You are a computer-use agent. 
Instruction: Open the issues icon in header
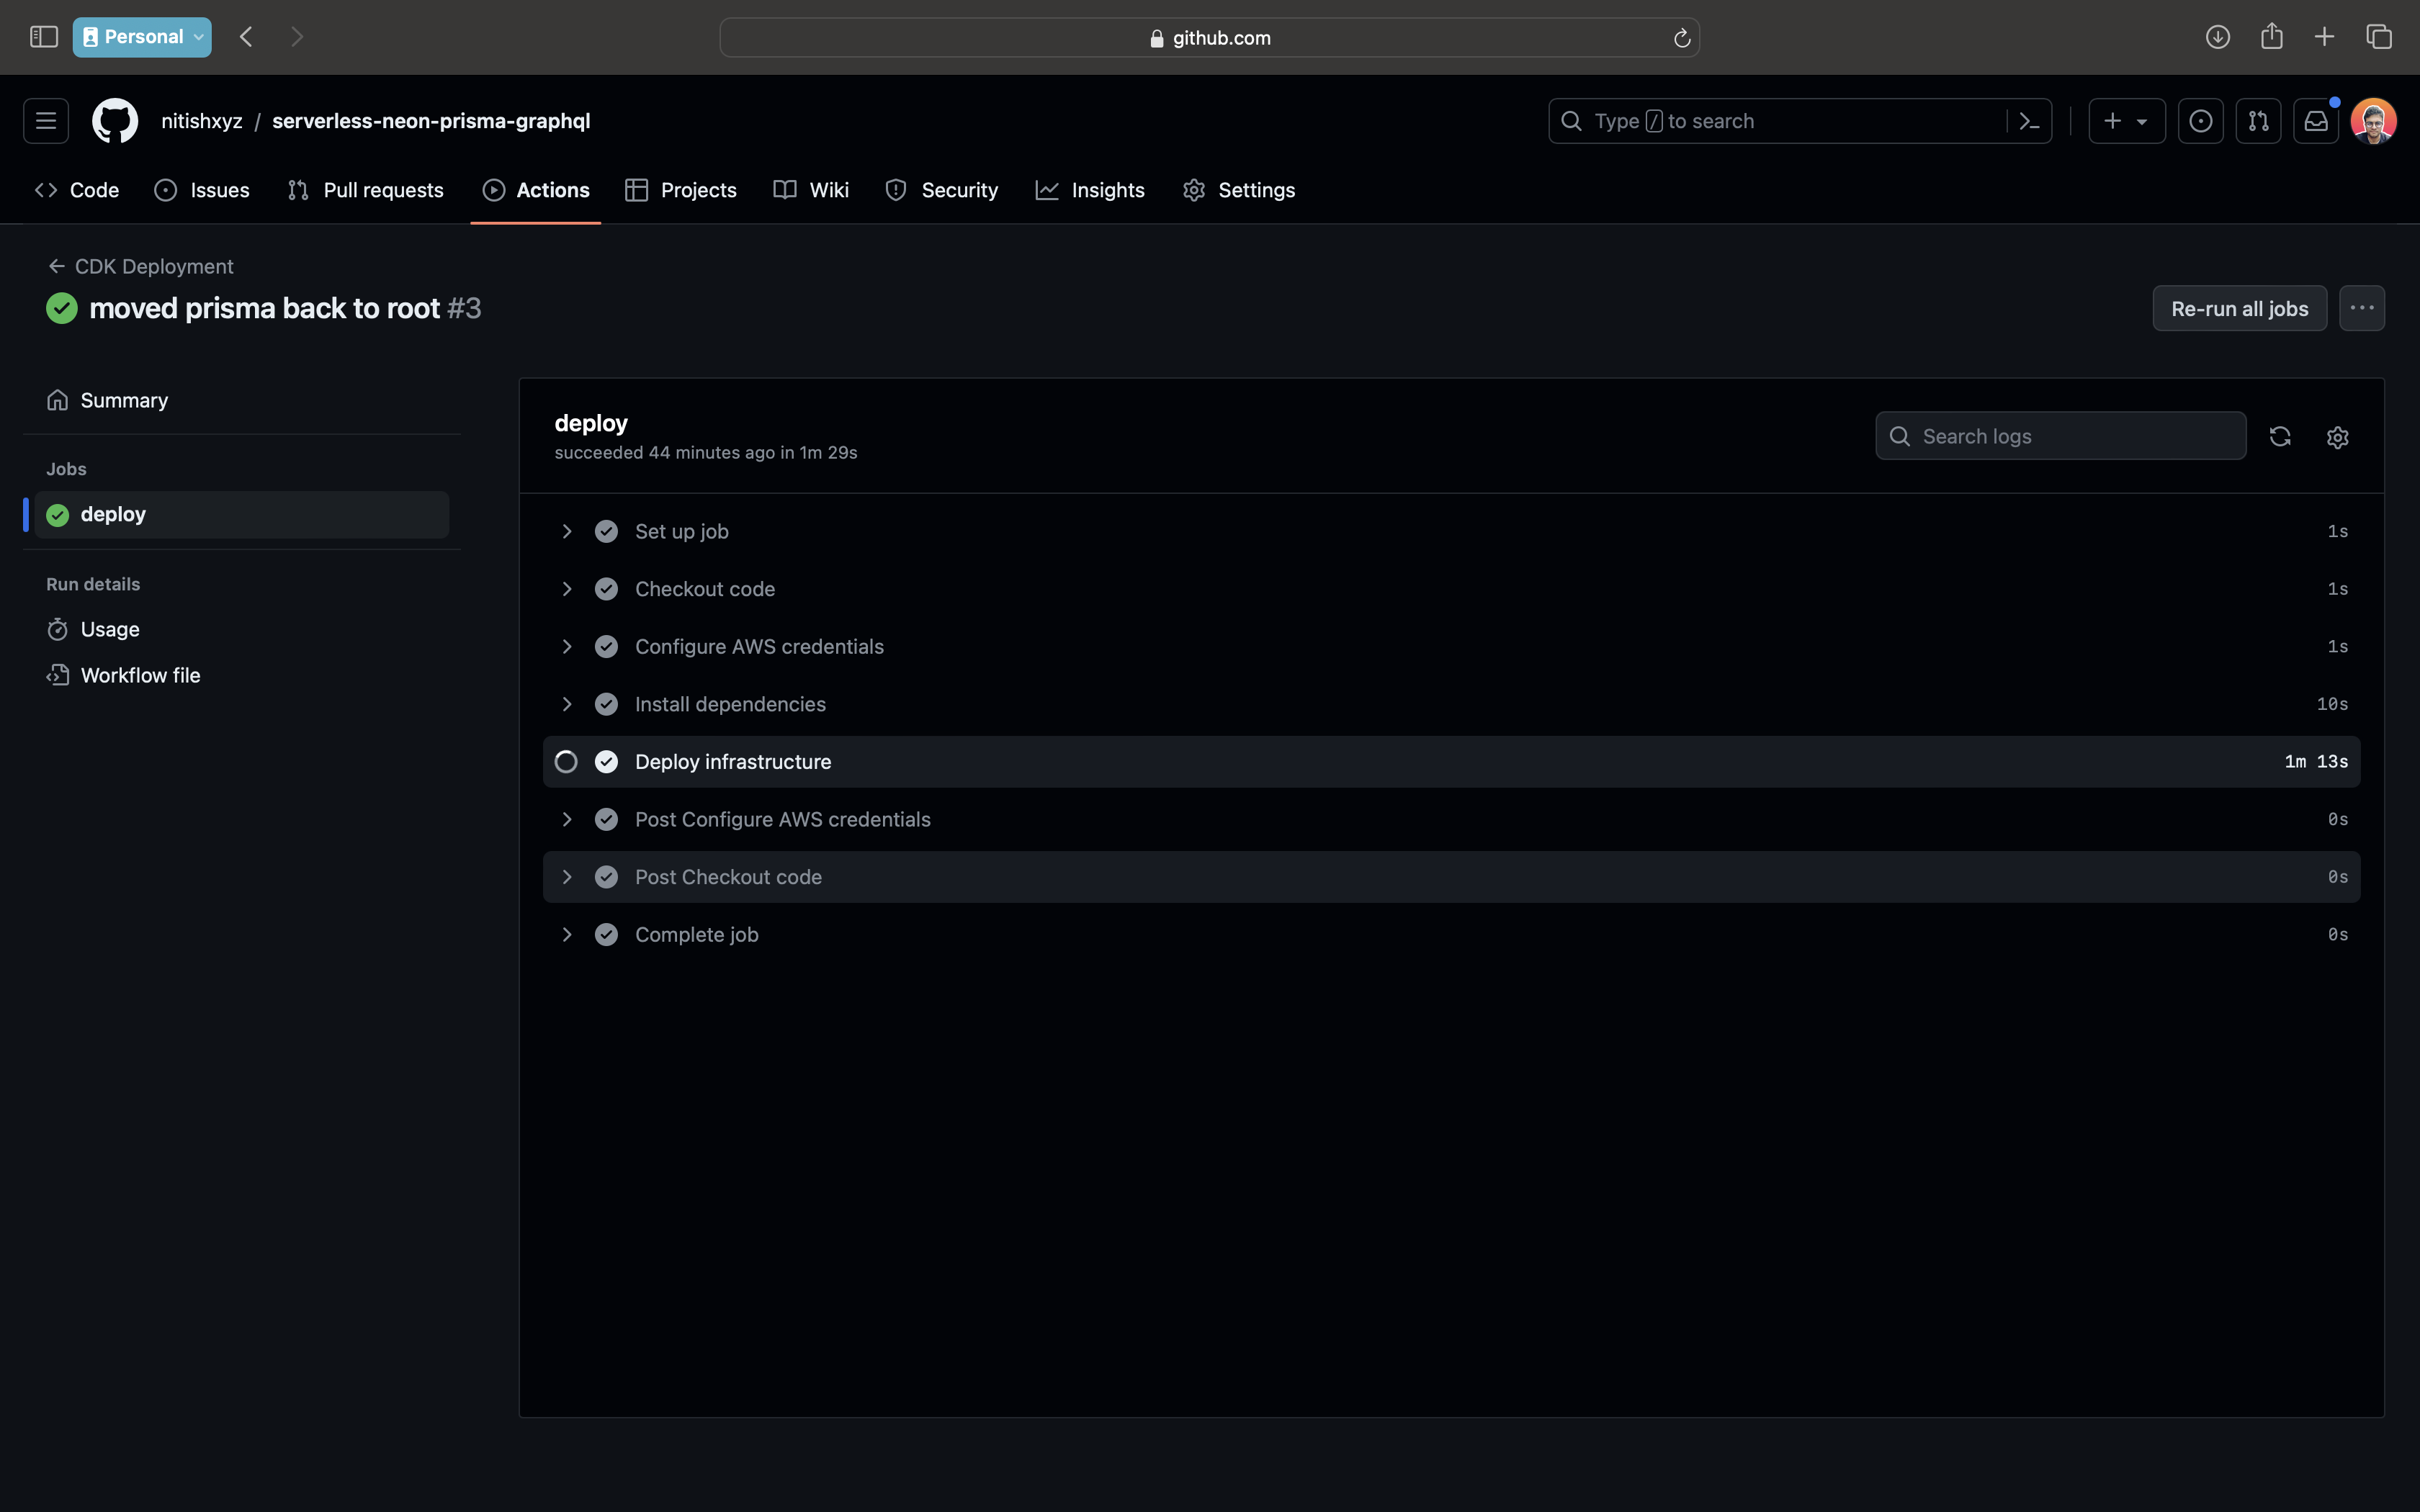pos(2200,121)
